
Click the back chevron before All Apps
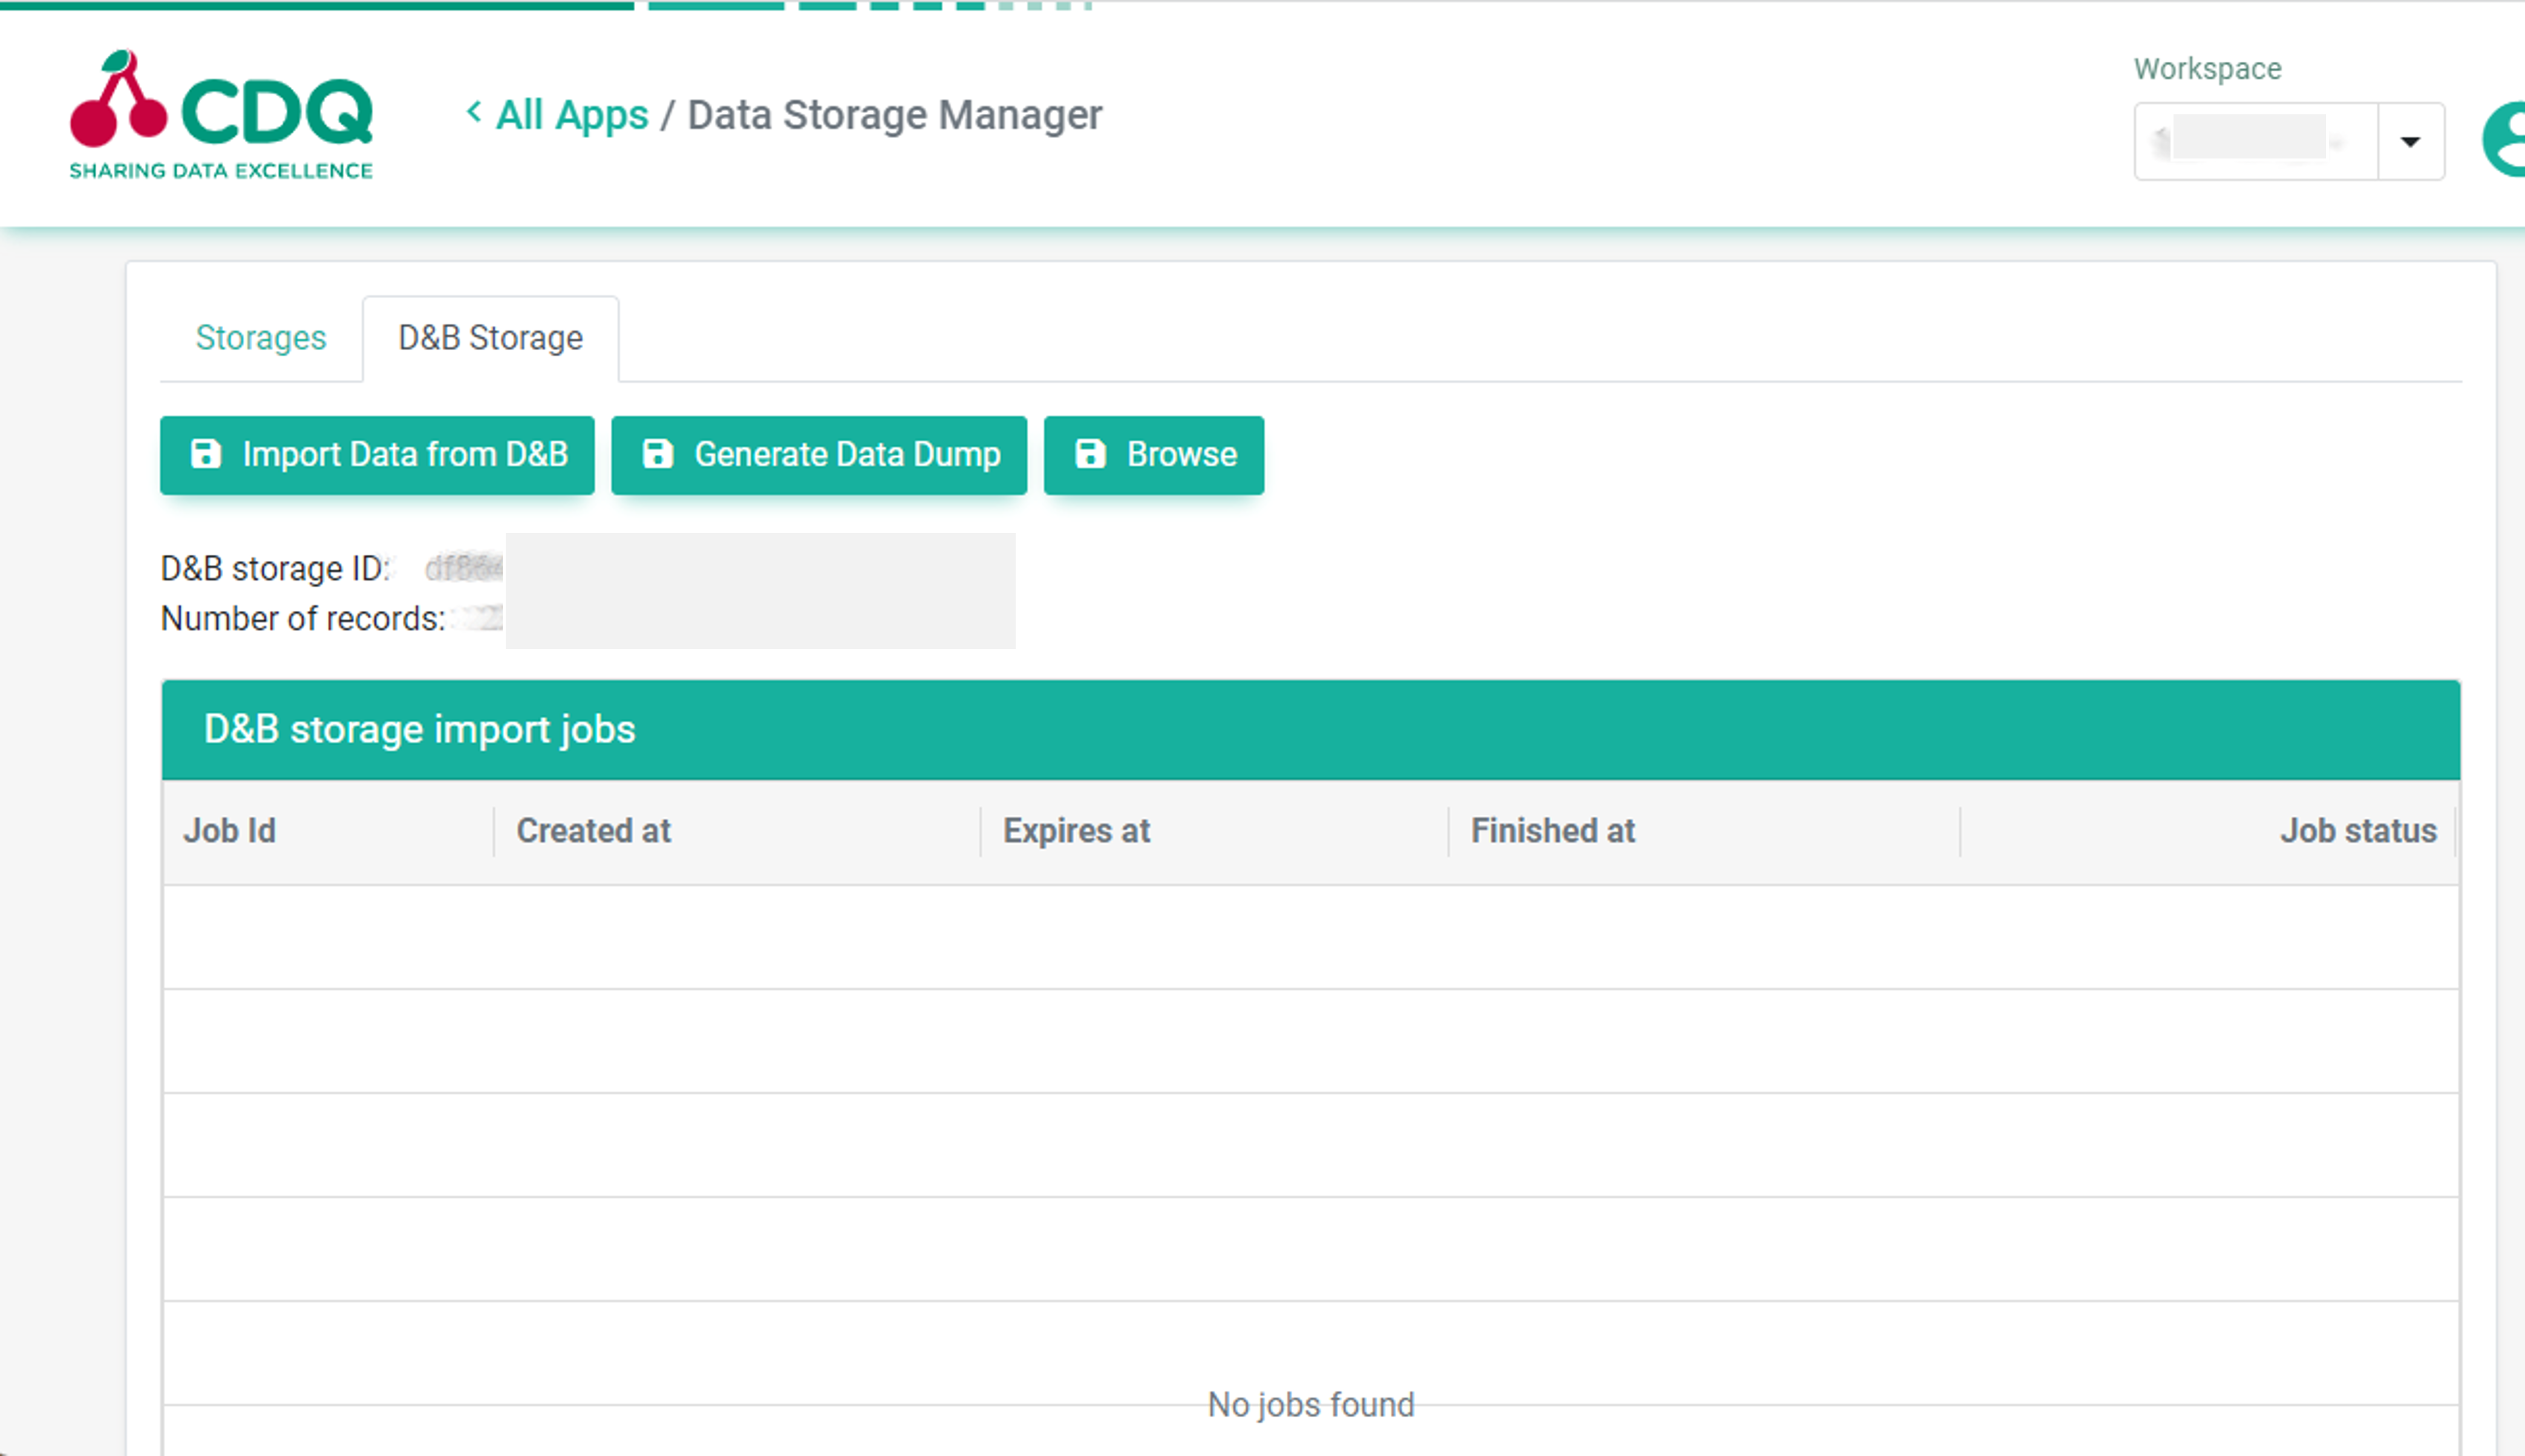point(474,112)
